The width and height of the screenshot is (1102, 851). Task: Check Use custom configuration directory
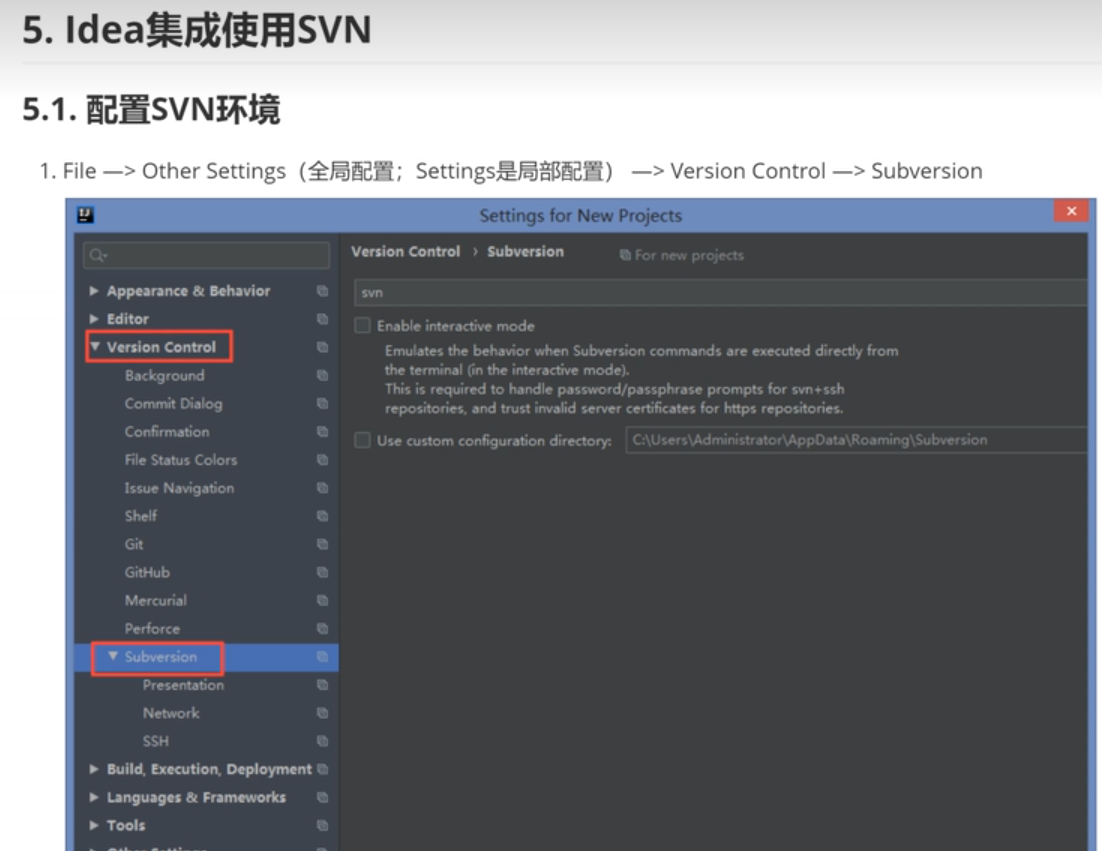tap(363, 441)
